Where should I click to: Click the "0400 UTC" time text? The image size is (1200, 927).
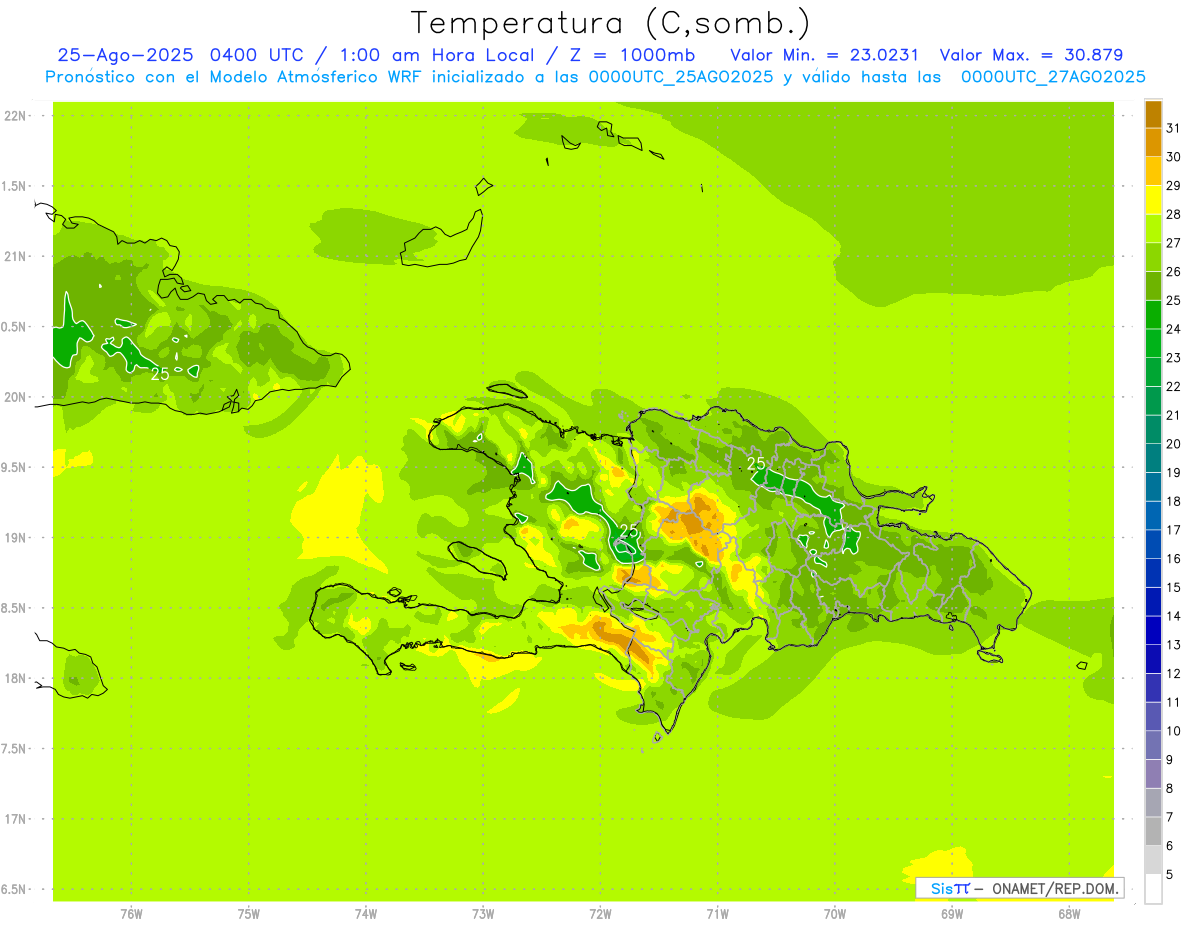click(x=258, y=55)
